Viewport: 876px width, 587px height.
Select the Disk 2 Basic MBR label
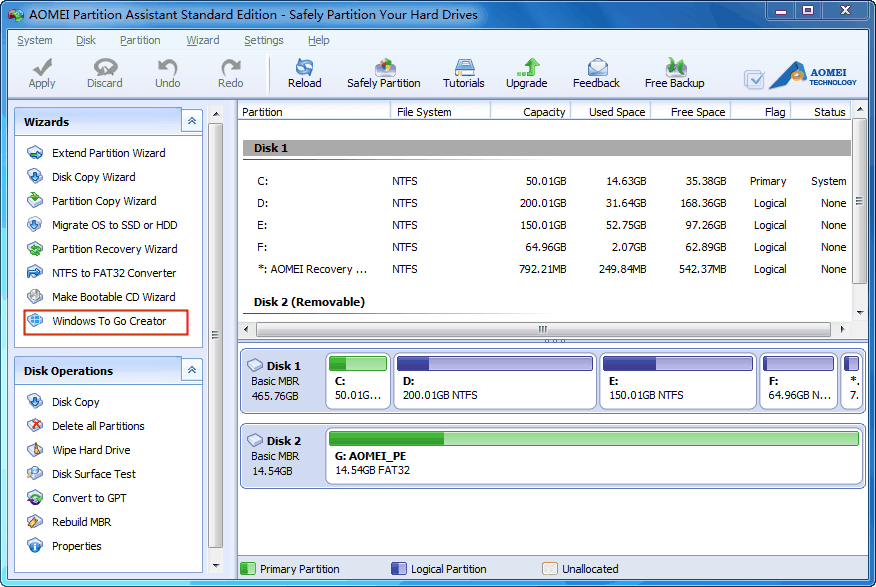click(275, 456)
